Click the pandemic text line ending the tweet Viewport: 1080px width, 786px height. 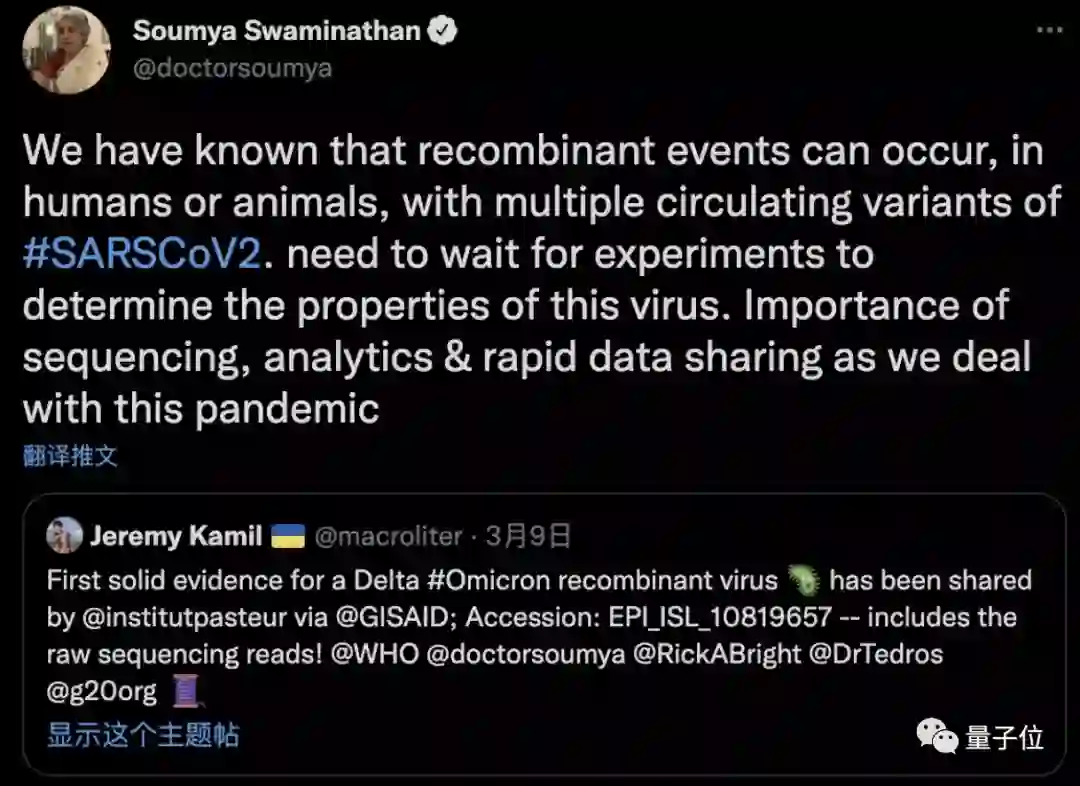click(x=201, y=408)
